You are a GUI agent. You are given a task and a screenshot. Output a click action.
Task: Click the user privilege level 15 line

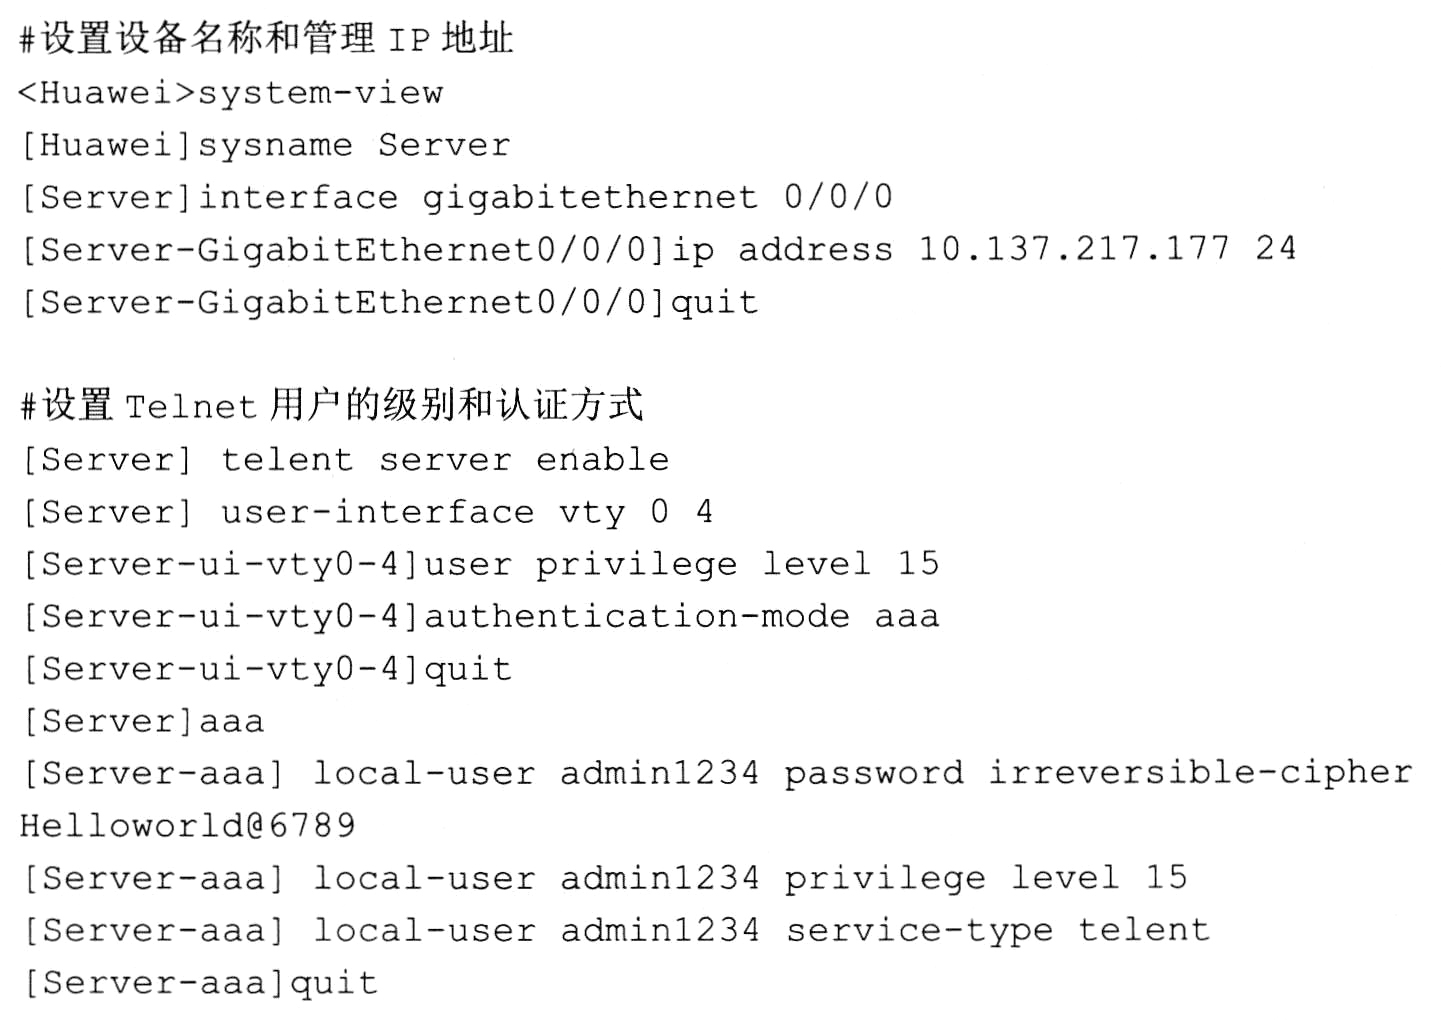[480, 564]
